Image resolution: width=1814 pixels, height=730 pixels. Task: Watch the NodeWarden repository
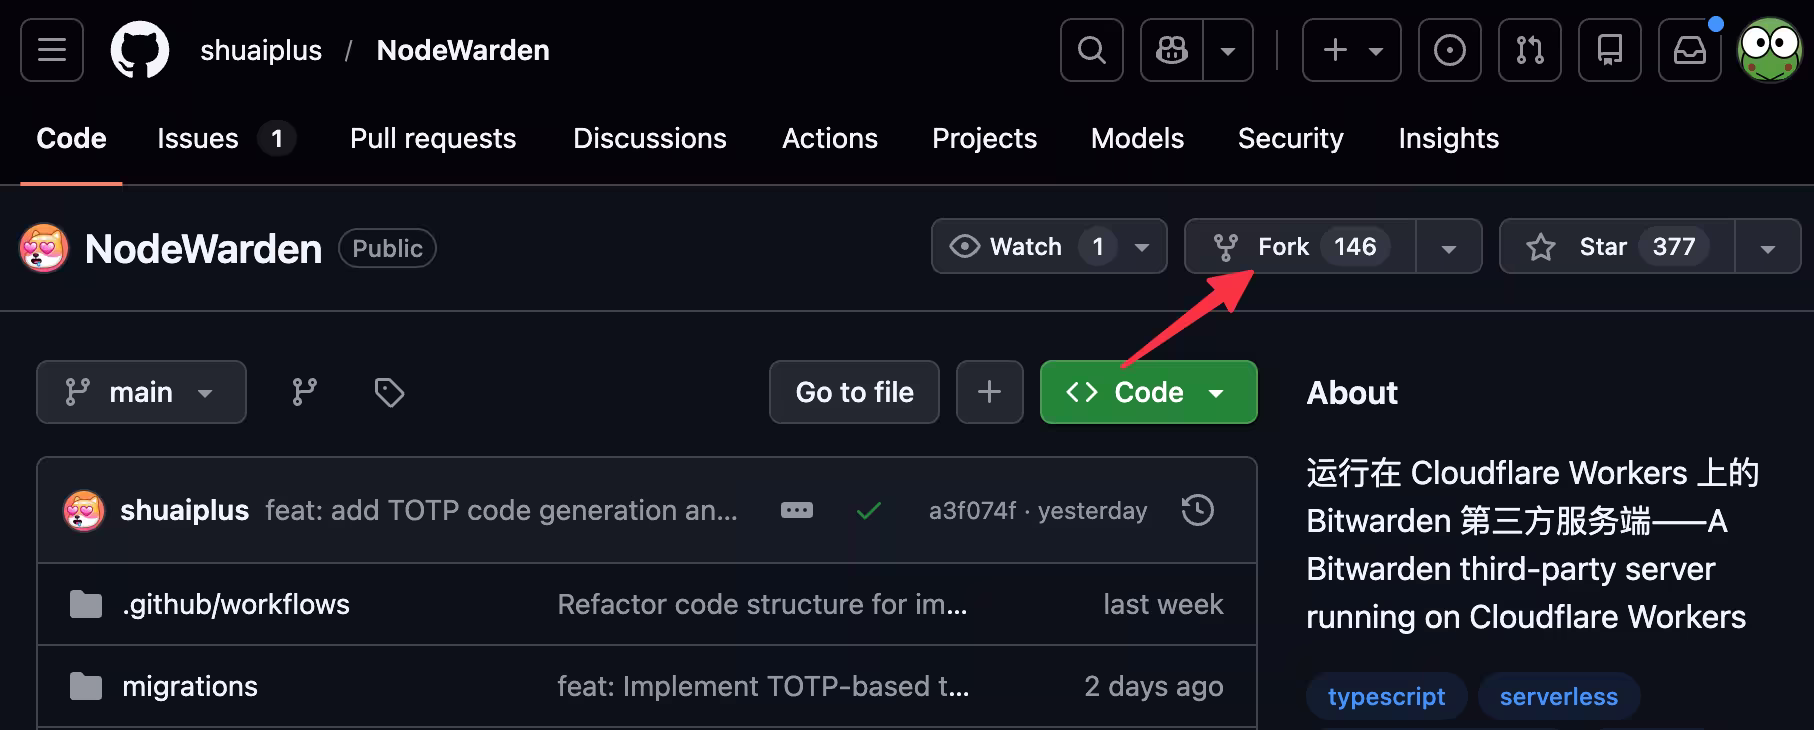(1023, 247)
